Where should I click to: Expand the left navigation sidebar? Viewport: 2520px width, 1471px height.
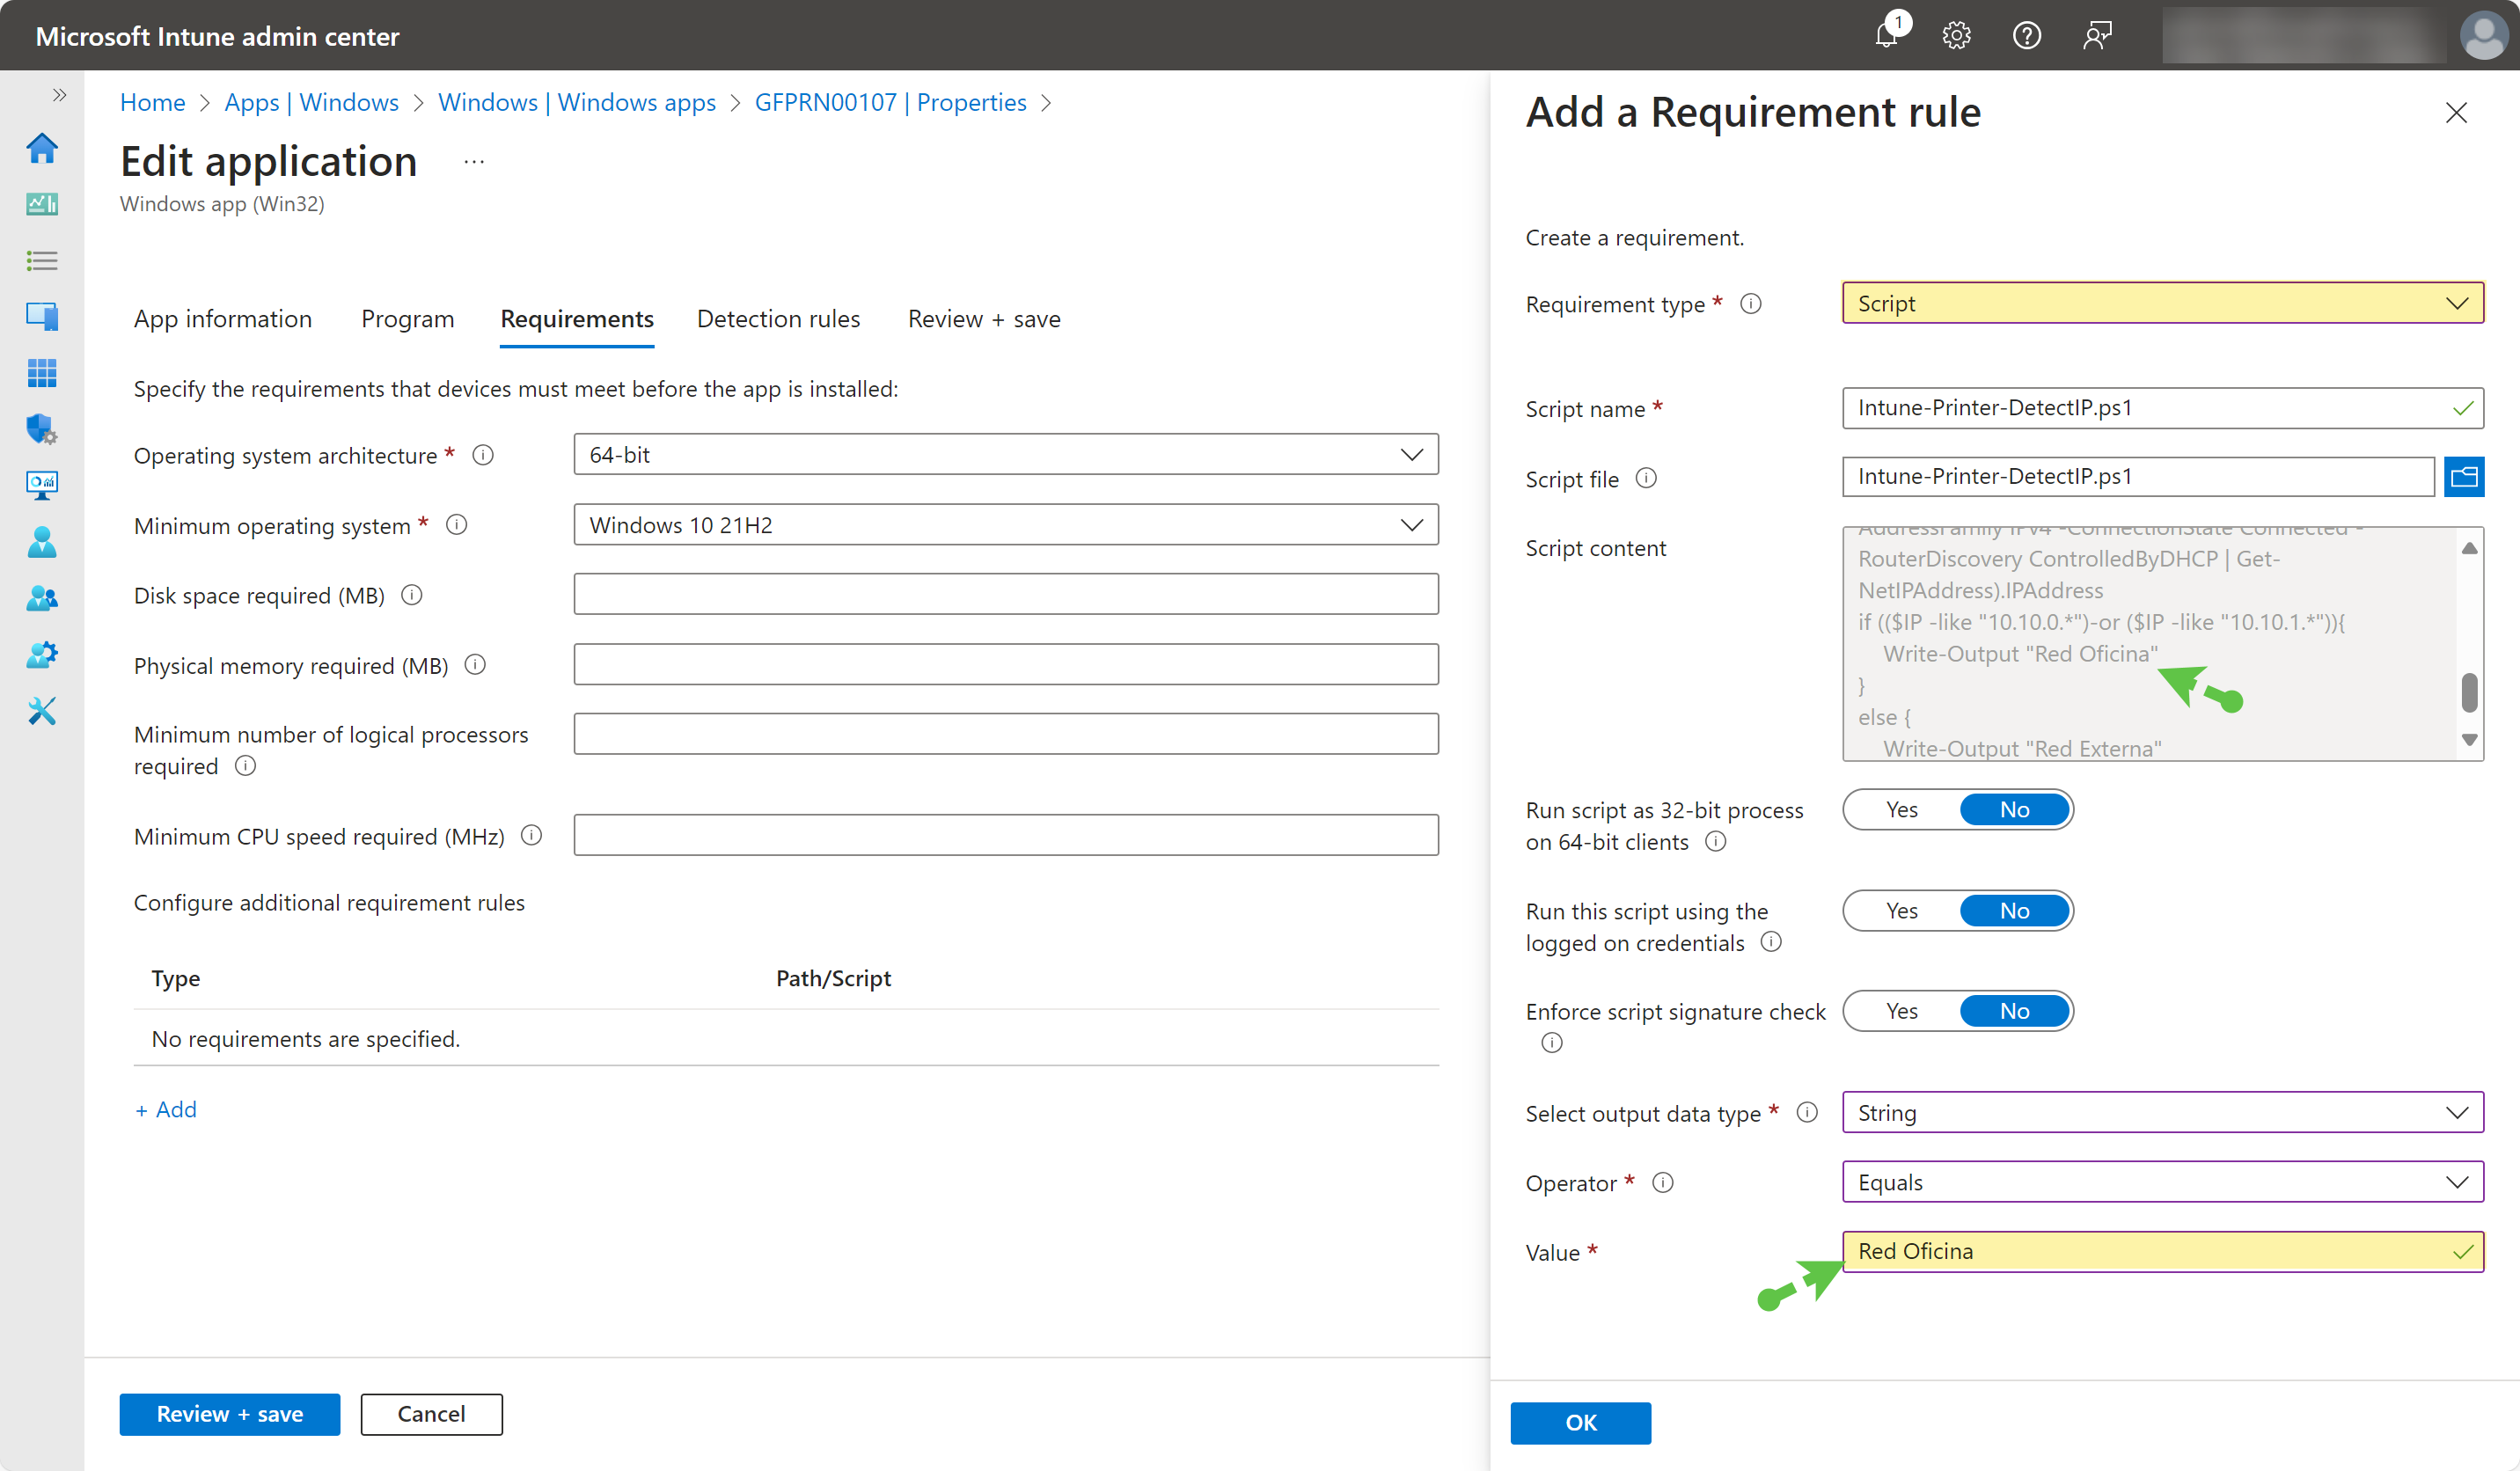[59, 95]
